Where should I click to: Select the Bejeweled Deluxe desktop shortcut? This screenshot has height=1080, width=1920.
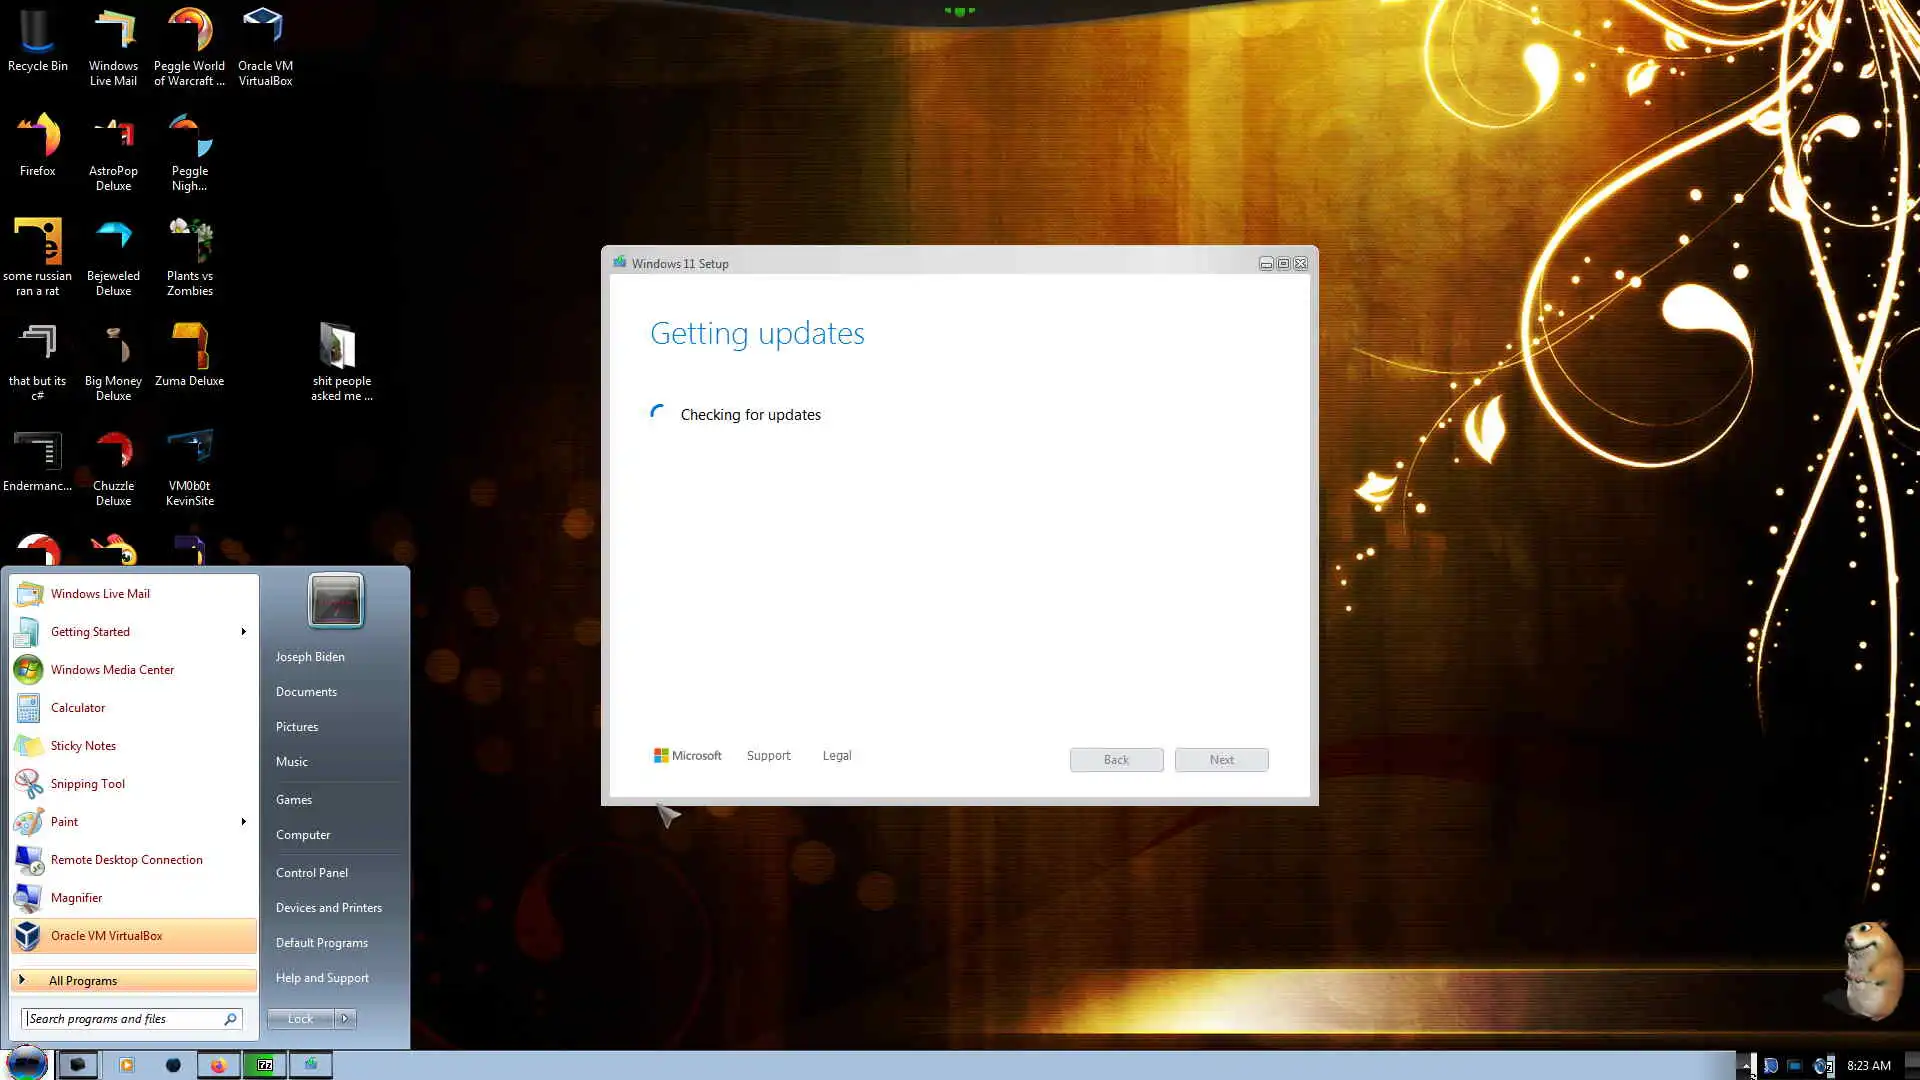(113, 255)
